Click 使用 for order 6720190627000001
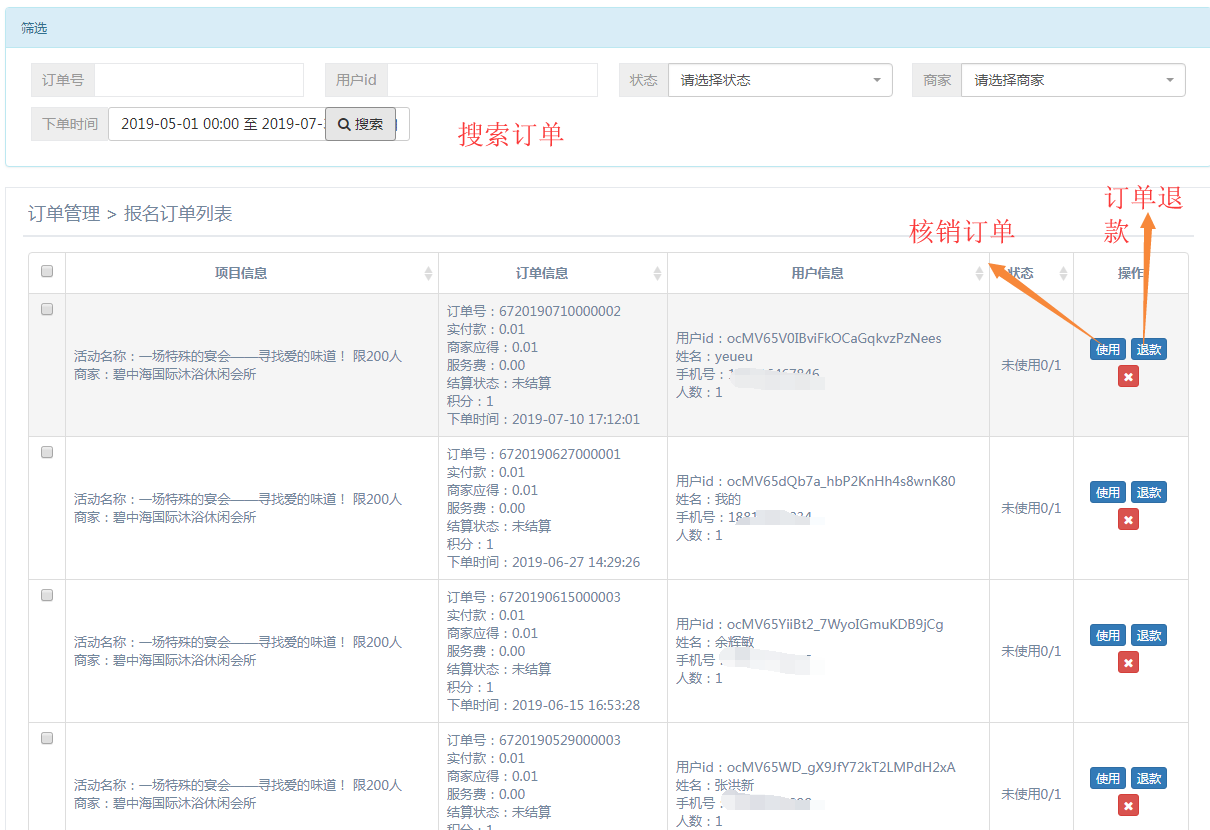Viewport: 1210px width, 830px height. pos(1108,492)
